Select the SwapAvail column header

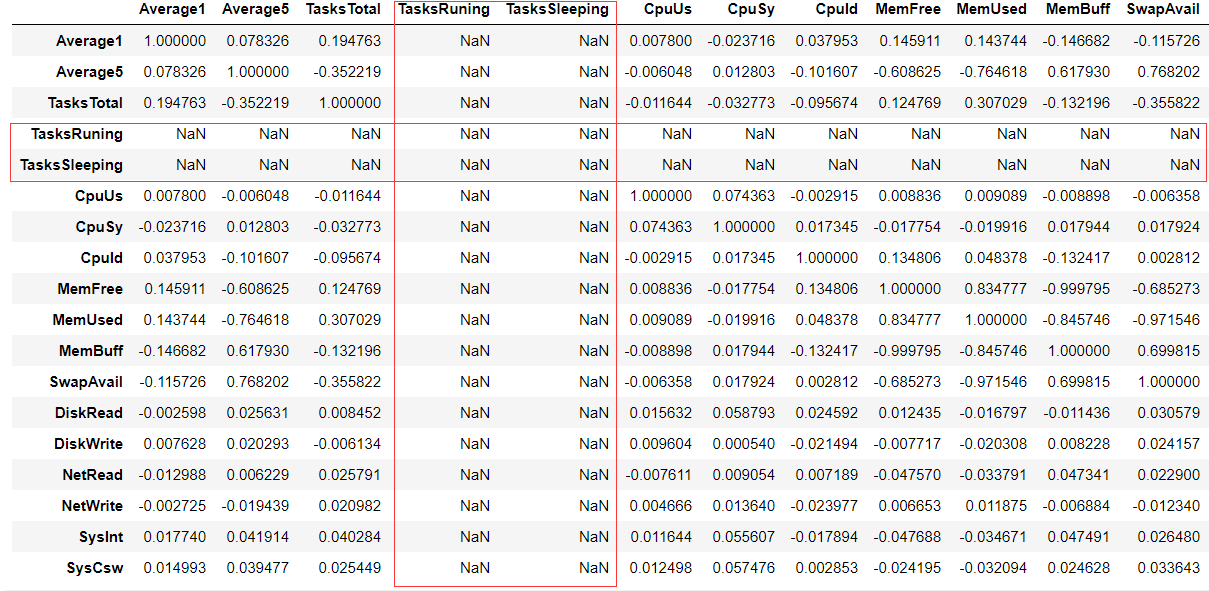pyautogui.click(x=1163, y=9)
